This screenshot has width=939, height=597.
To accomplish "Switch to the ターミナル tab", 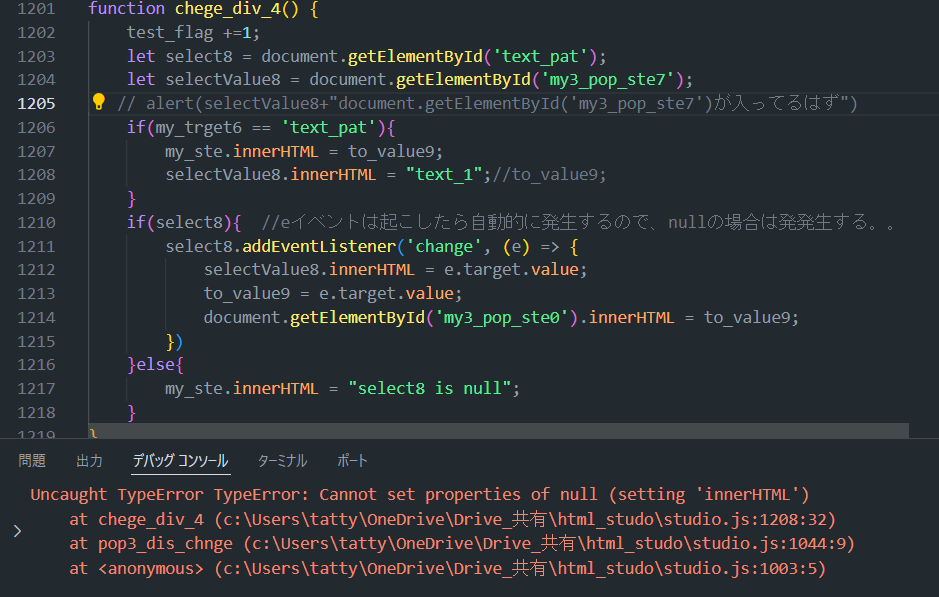I will click(282, 460).
